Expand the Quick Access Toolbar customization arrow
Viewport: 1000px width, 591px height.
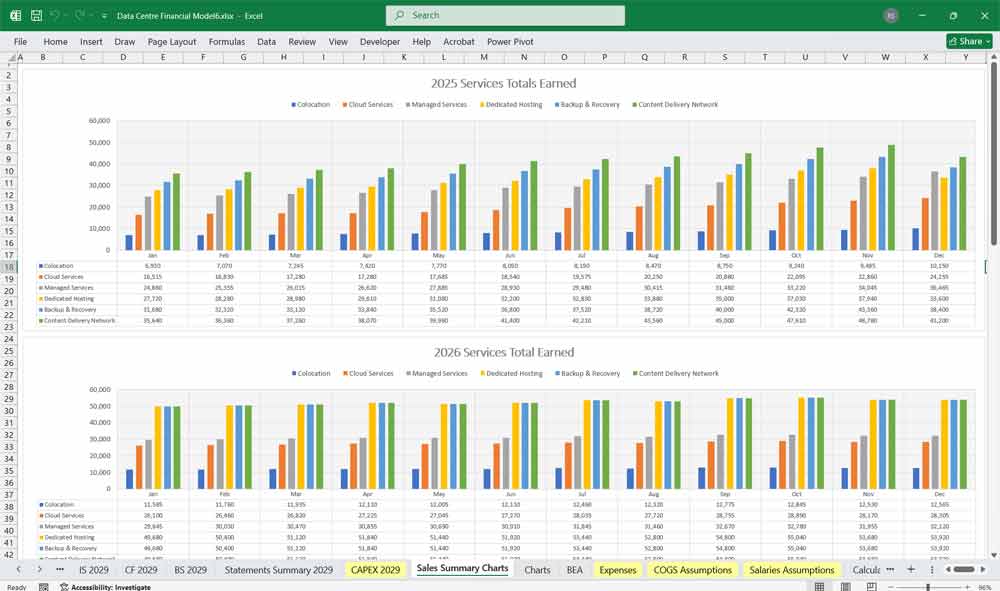104,16
